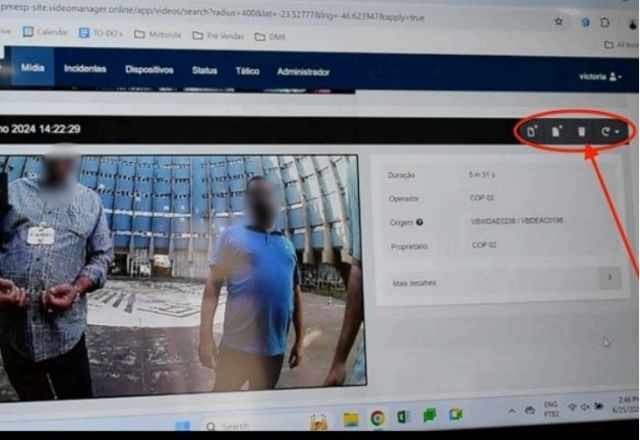The image size is (640, 440).
Task: Expand Mais detalhes with the chevron
Action: (610, 278)
